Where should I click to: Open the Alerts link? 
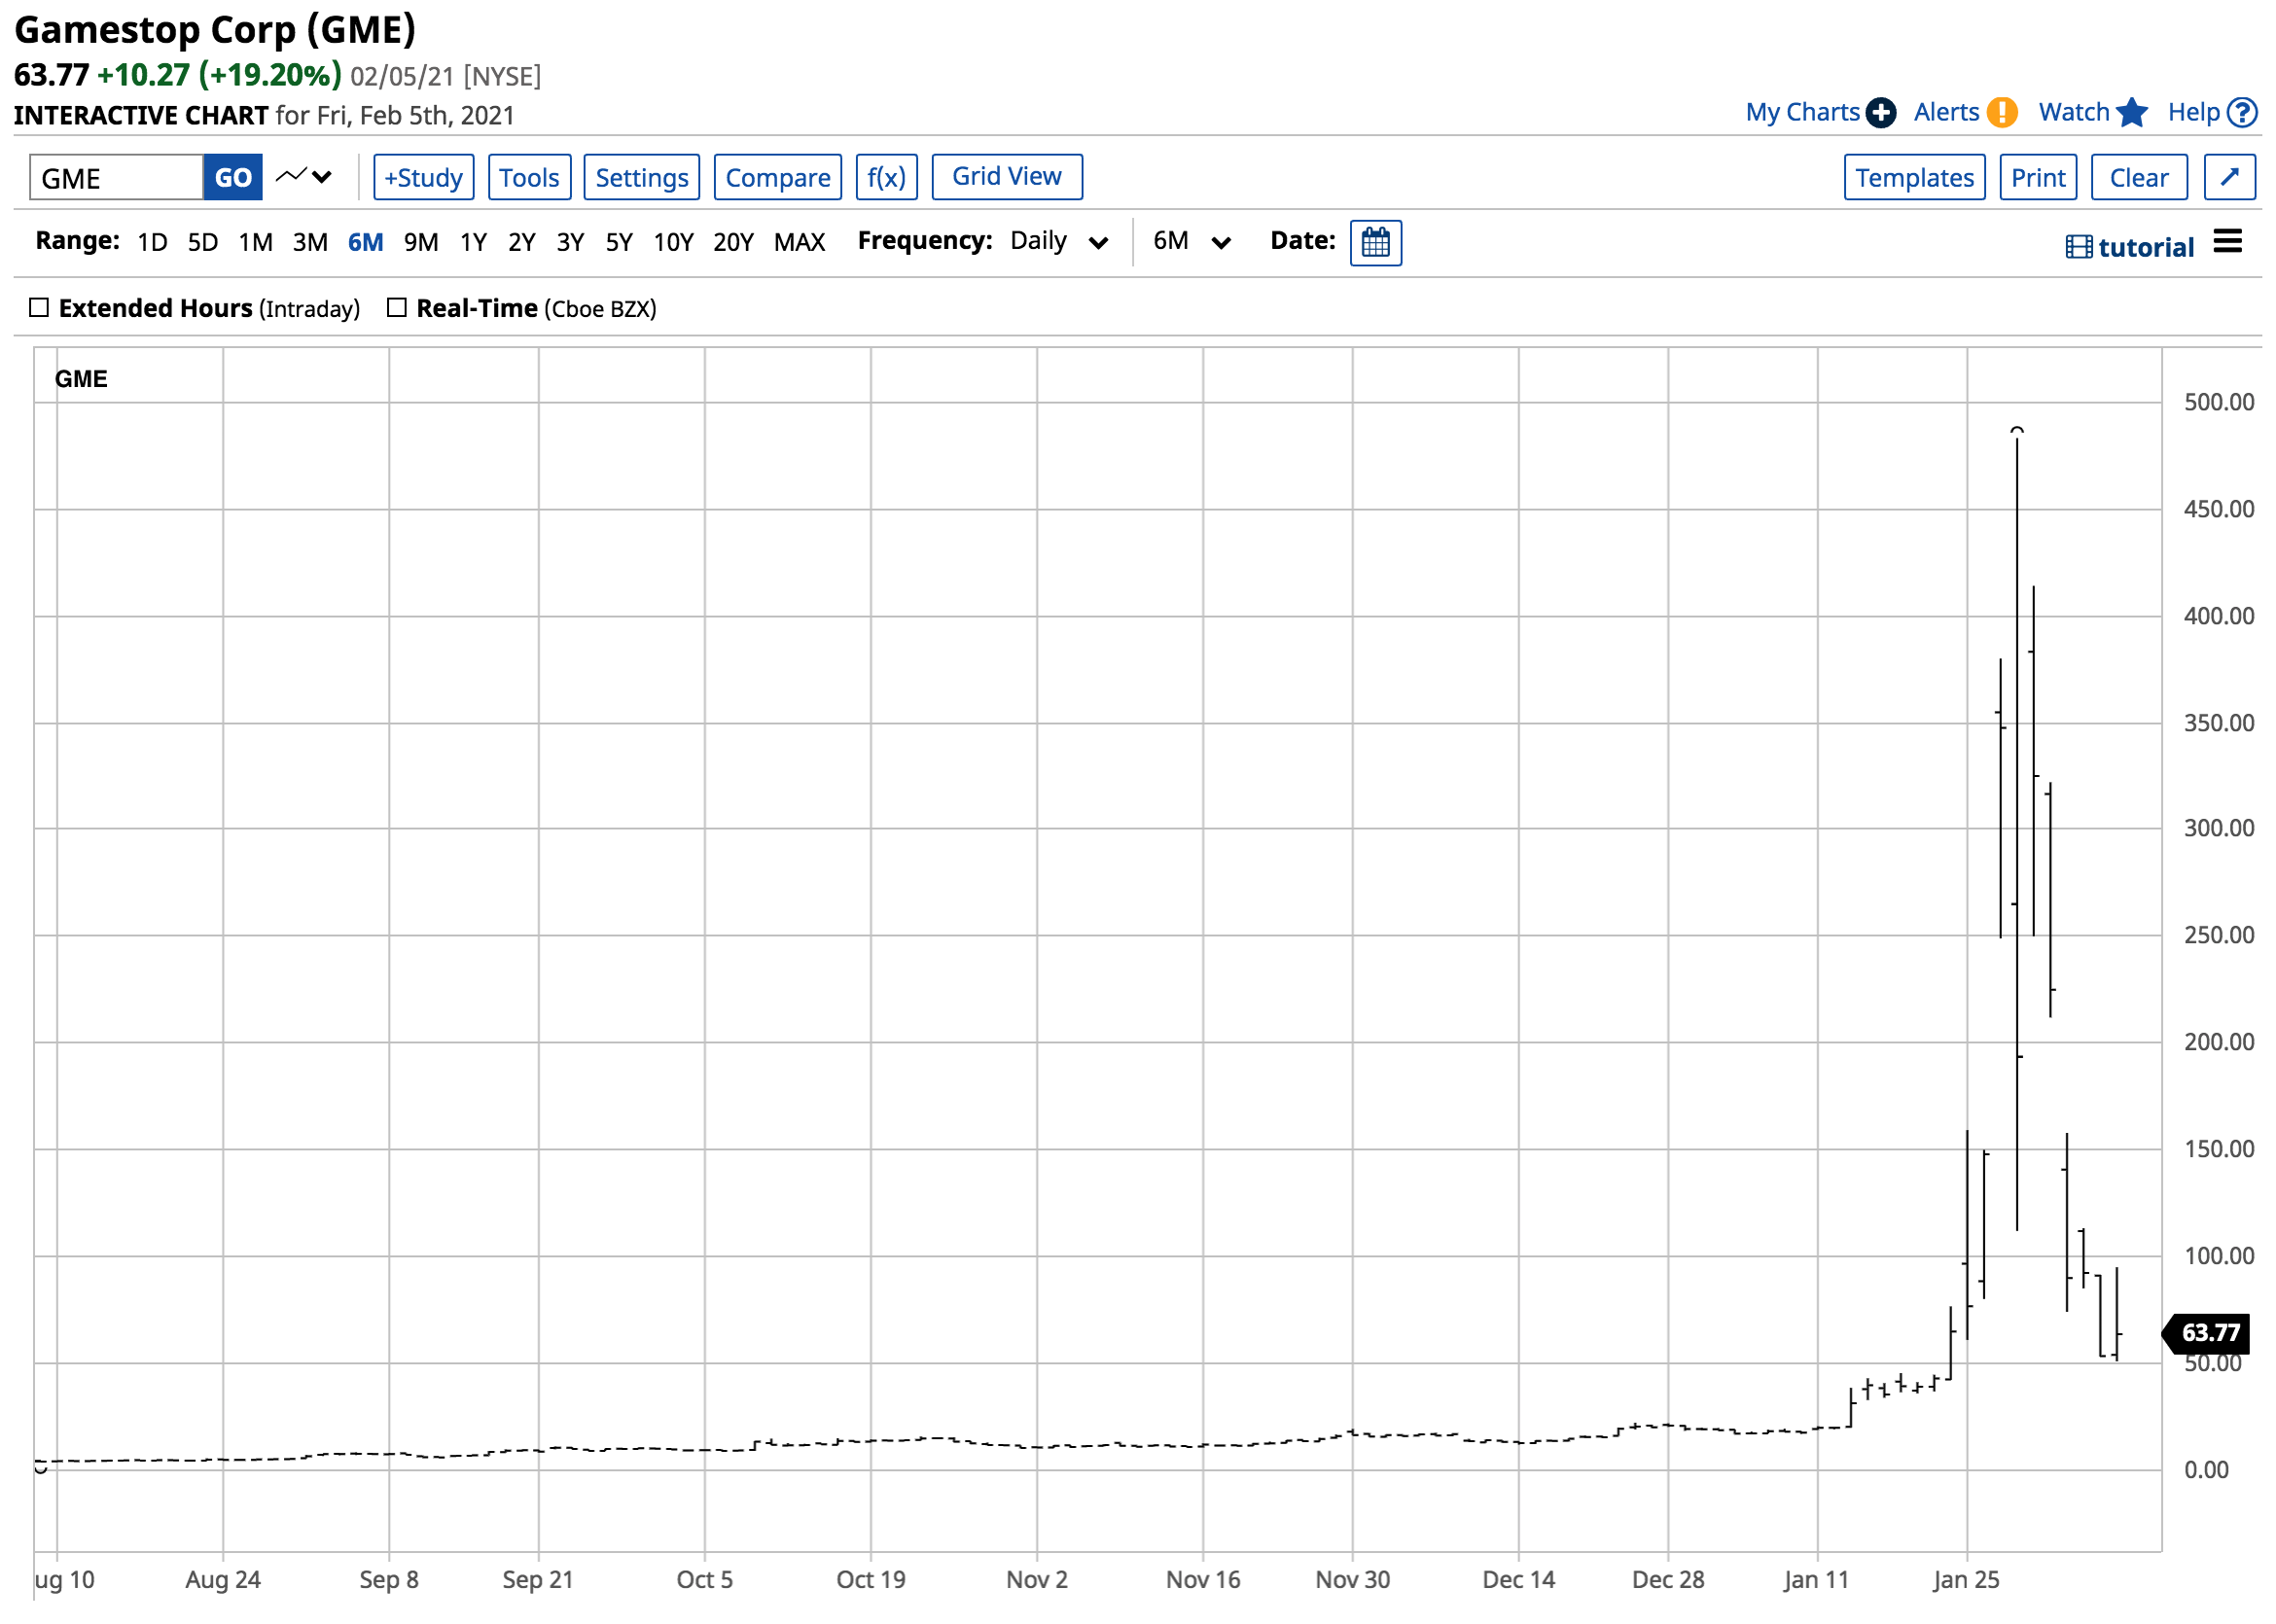tap(1946, 112)
